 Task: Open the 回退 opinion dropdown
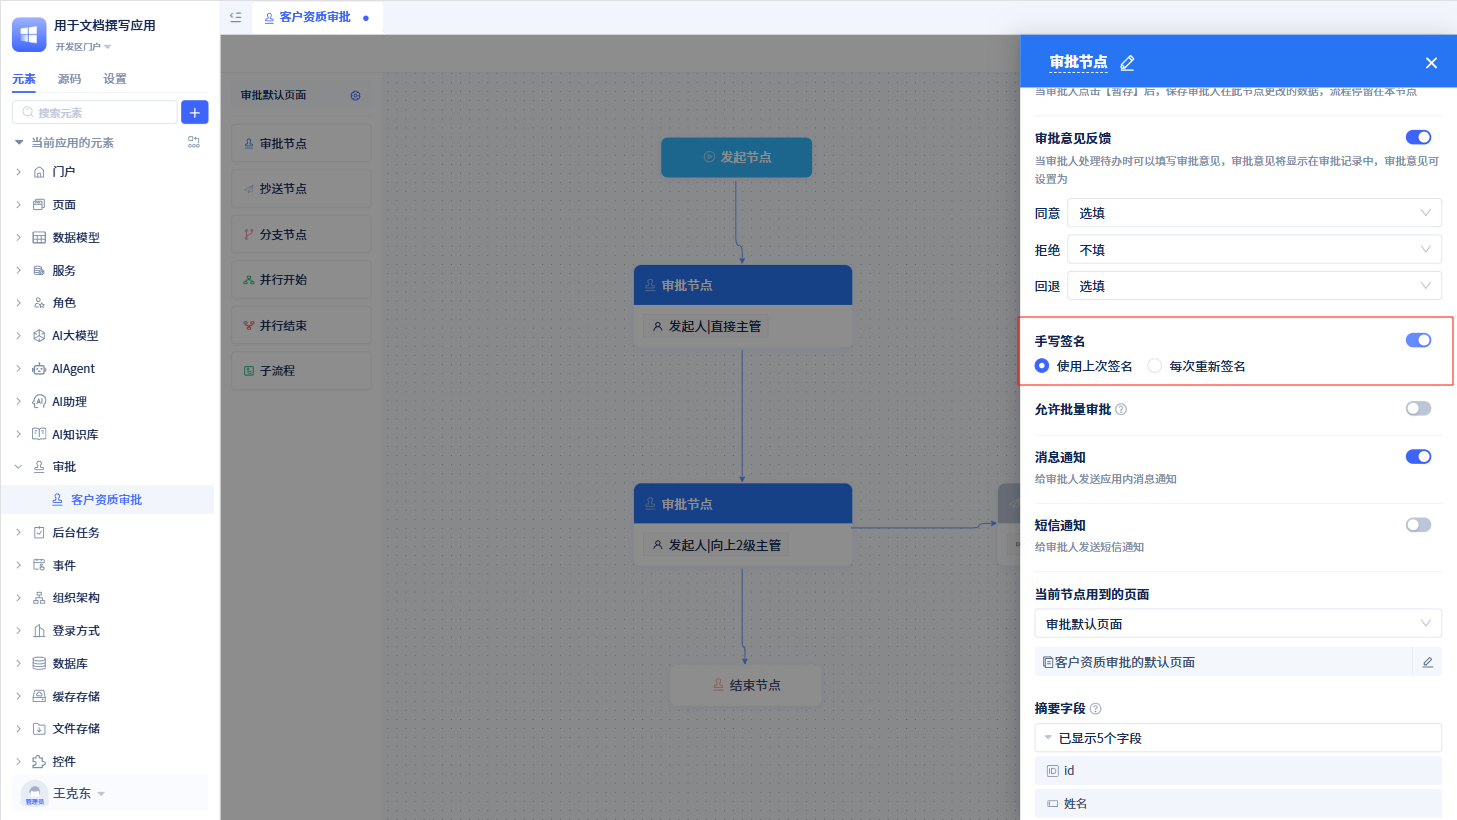coord(1254,286)
